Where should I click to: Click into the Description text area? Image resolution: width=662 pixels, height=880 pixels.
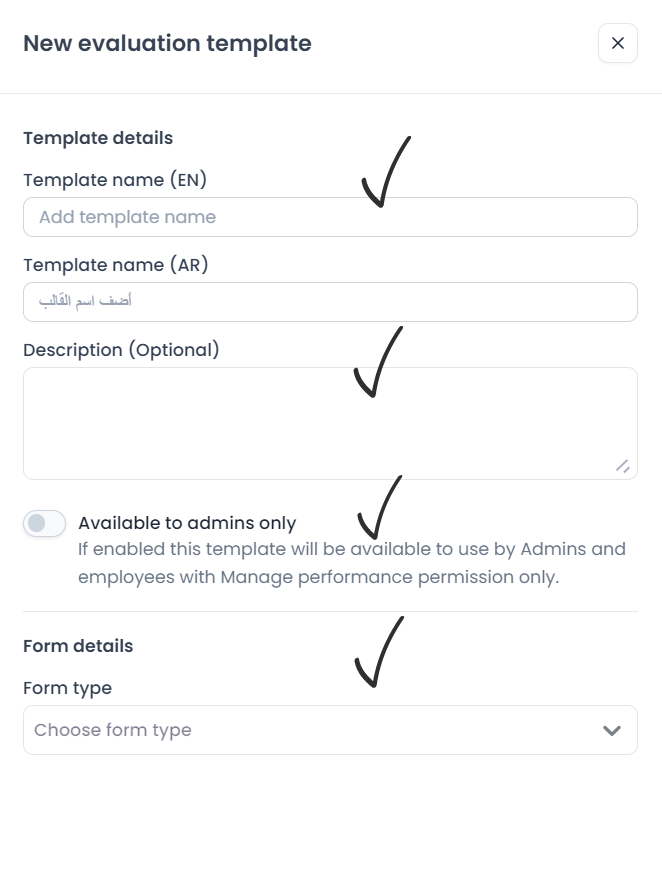coord(330,420)
